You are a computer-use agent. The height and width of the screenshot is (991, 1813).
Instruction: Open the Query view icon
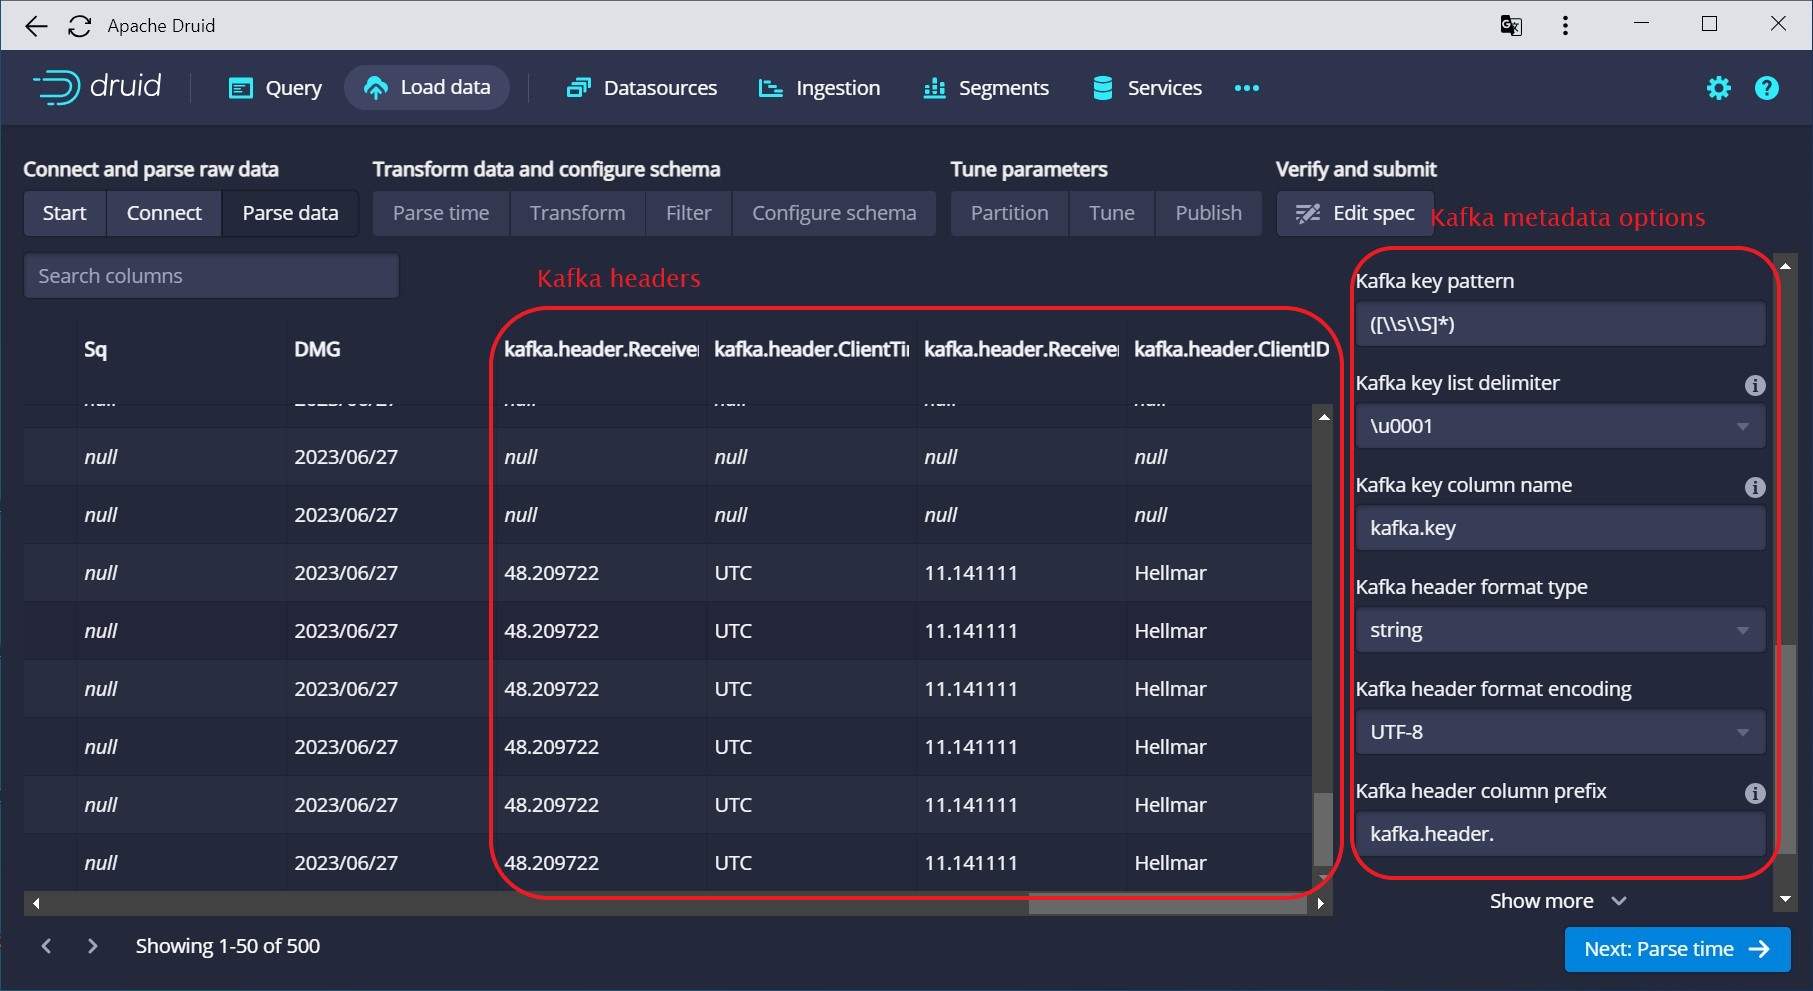tap(240, 88)
